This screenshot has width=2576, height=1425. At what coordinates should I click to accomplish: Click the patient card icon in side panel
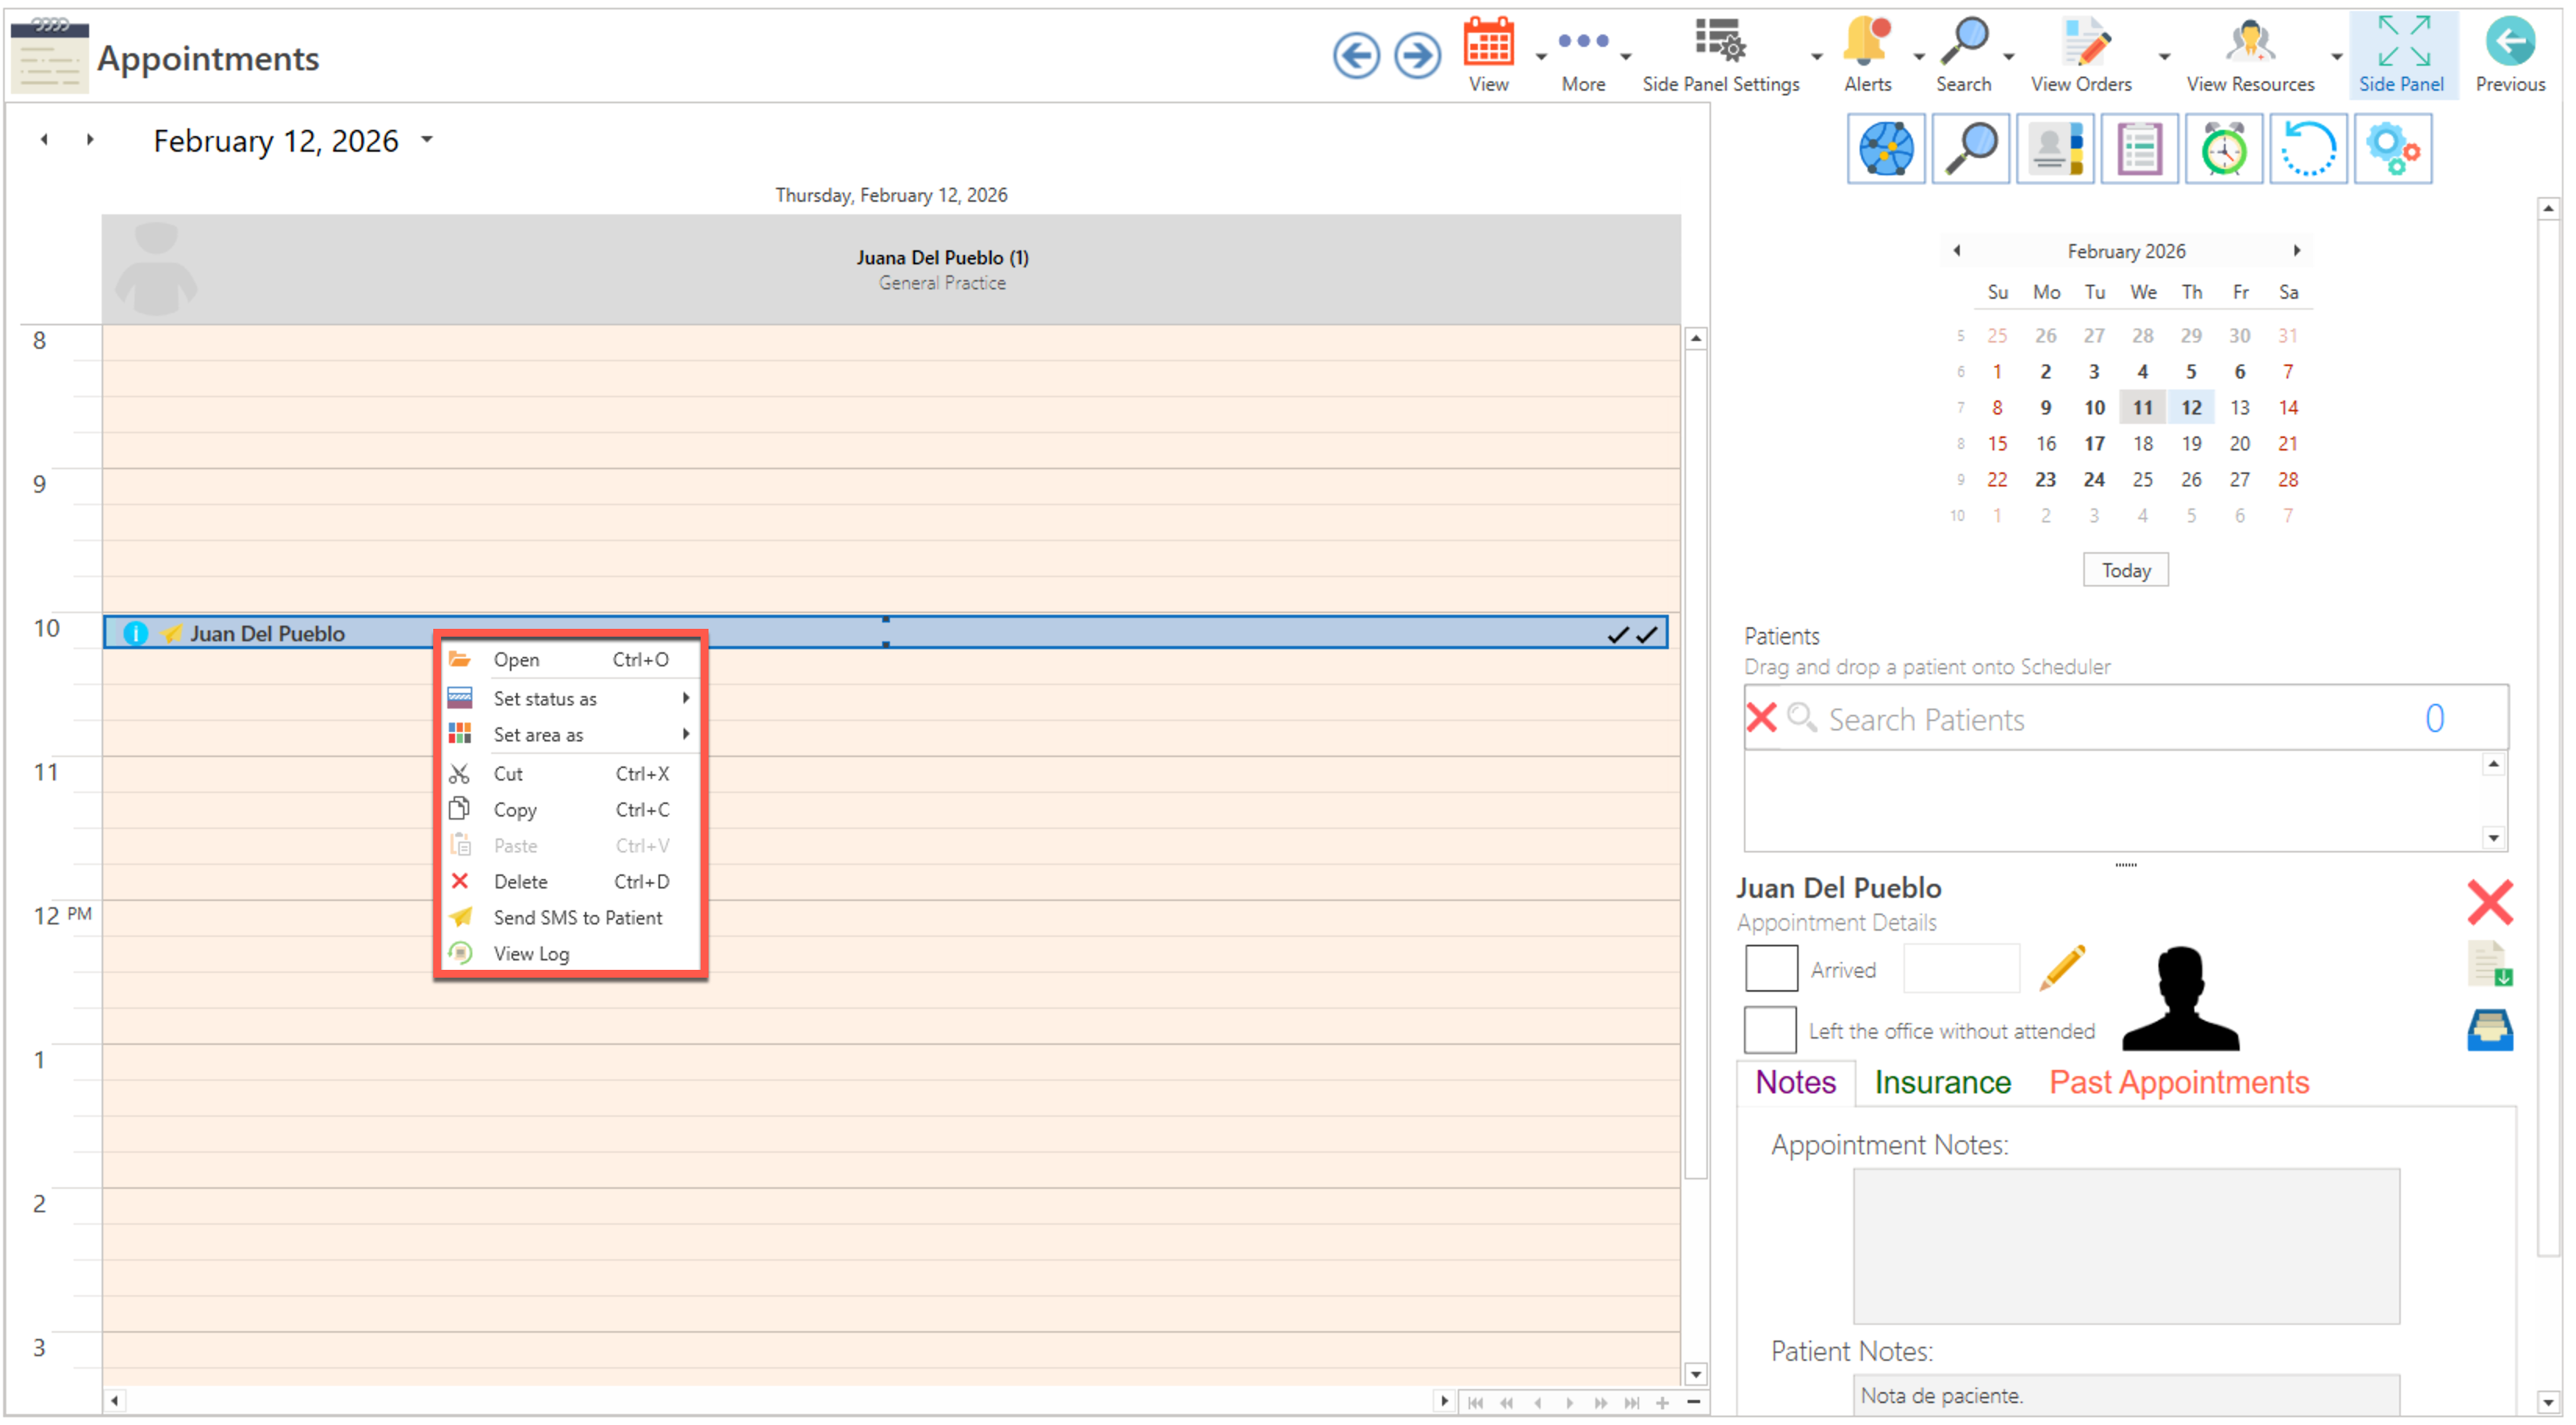[2054, 149]
